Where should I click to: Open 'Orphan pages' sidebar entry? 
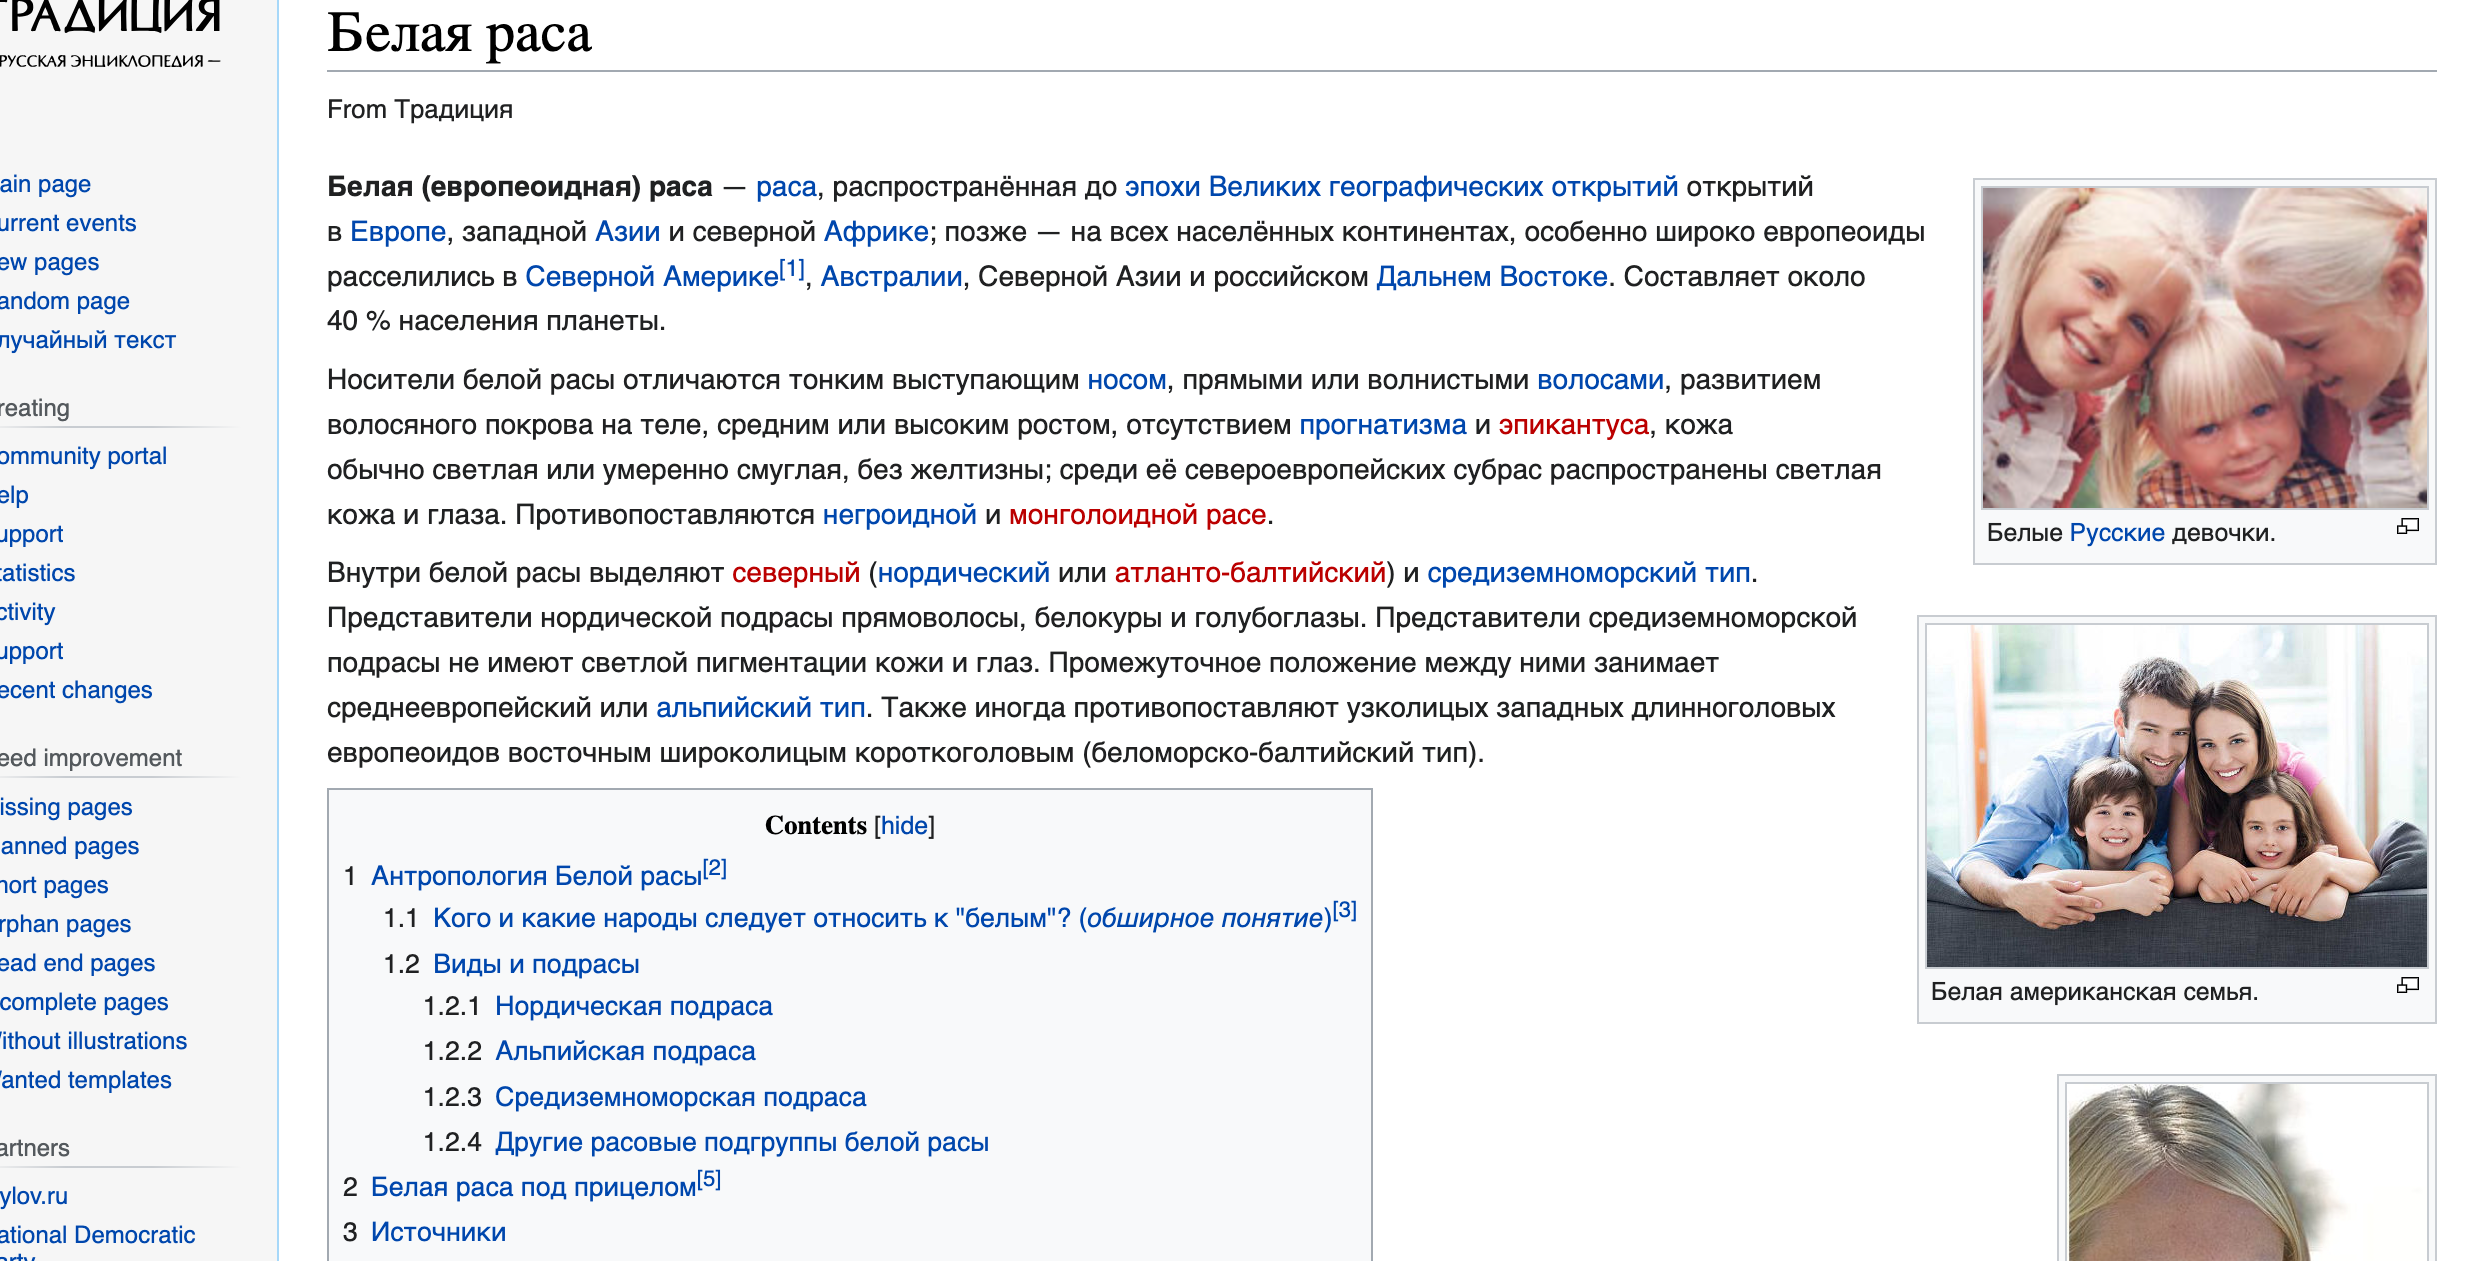pyautogui.click(x=66, y=924)
